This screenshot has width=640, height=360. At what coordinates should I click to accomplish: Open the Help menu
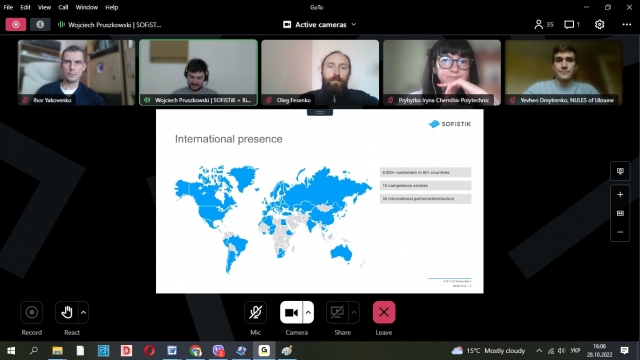click(x=111, y=7)
